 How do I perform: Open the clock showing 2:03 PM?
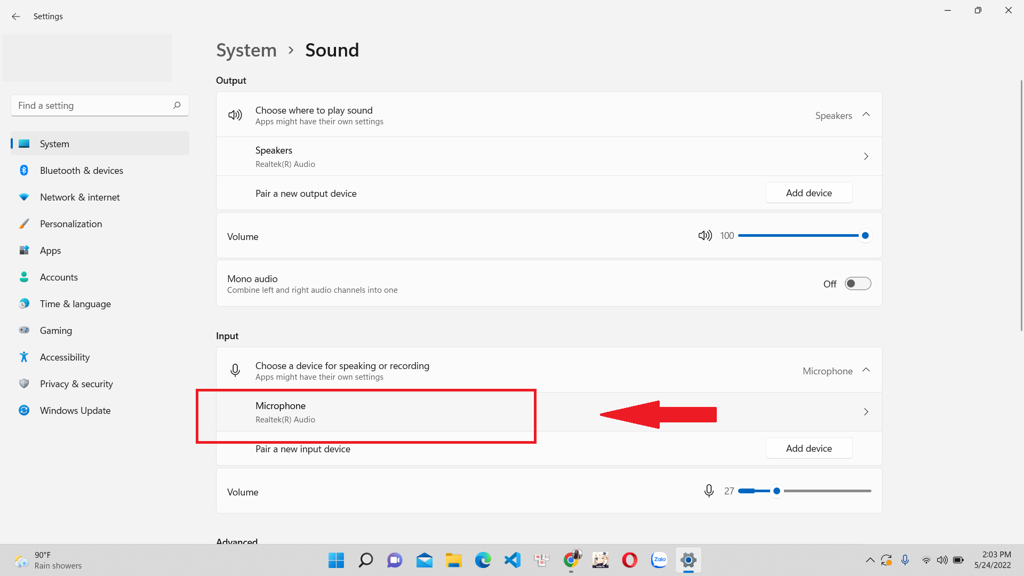pos(992,560)
